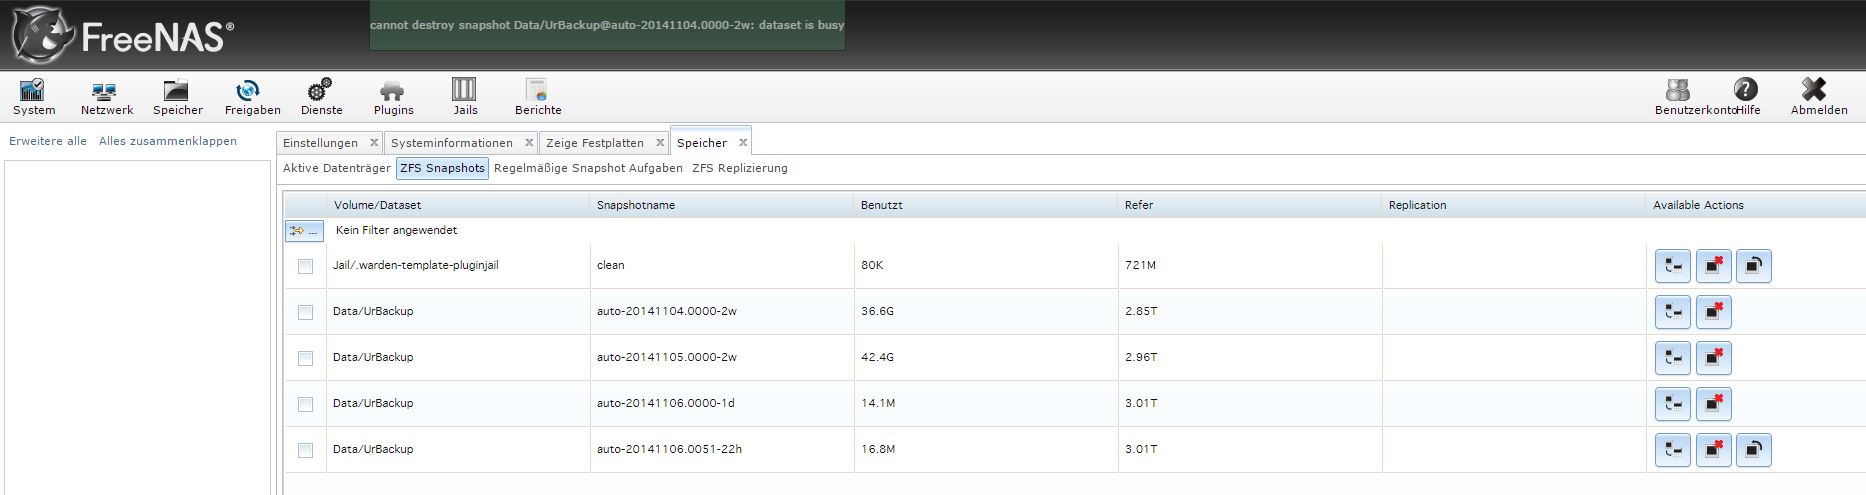Clone snapshot auto-20141104.0000-2w
1866x495 pixels.
click(x=1672, y=312)
